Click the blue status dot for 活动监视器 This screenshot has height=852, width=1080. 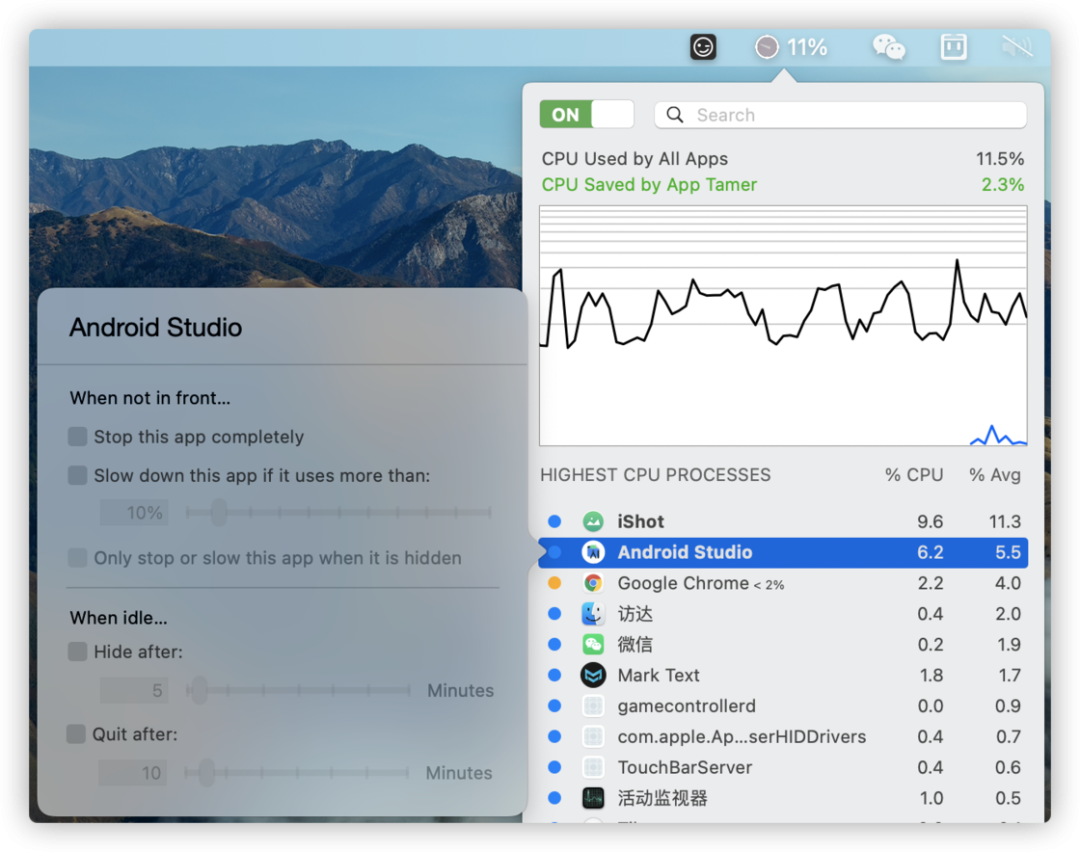554,798
